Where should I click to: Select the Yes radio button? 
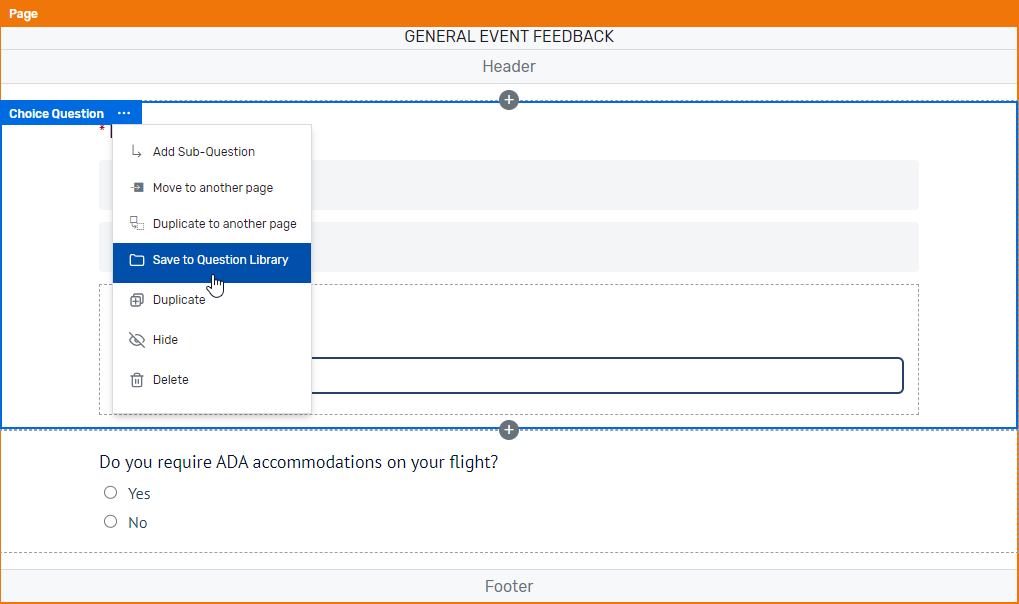coord(111,493)
